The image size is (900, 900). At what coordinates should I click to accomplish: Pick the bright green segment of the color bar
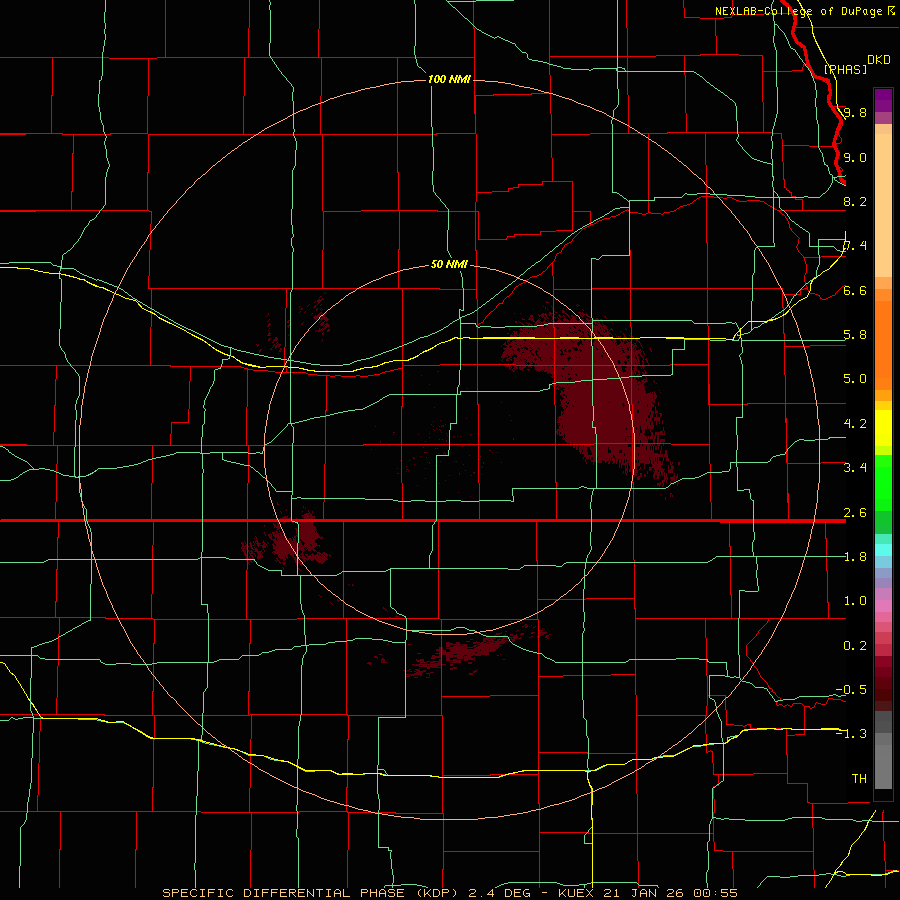point(883,484)
